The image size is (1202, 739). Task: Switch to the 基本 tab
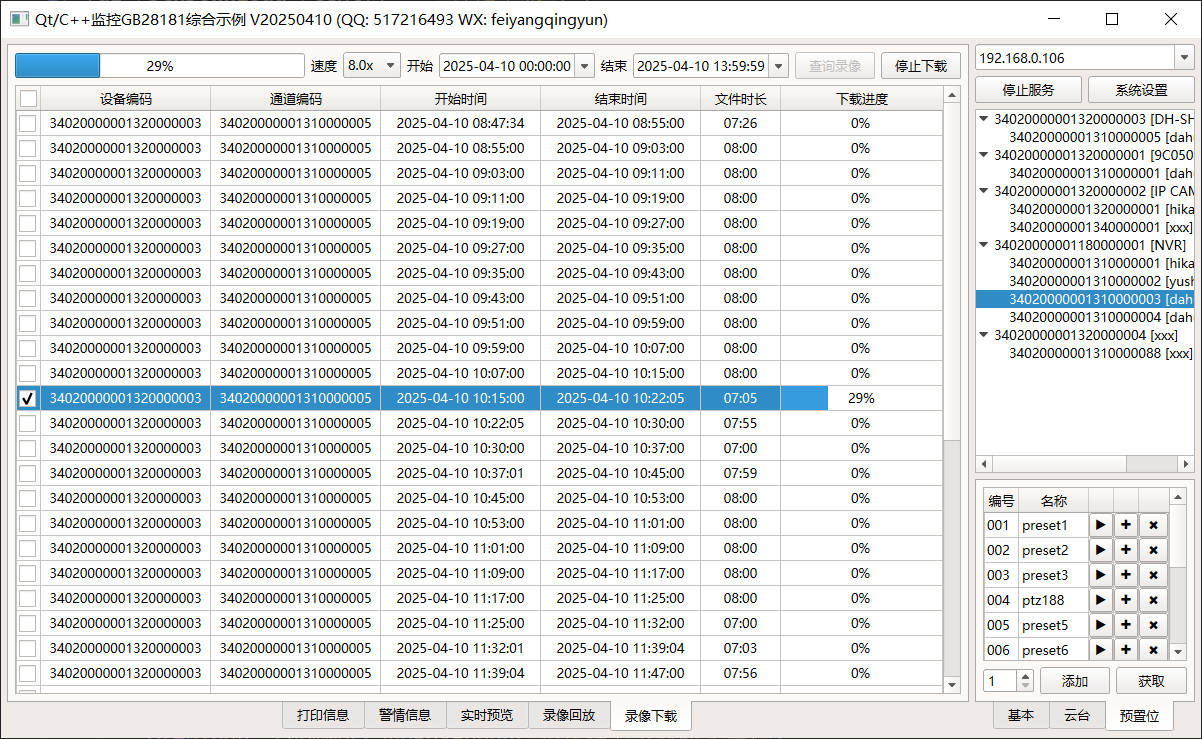pyautogui.click(x=1021, y=715)
